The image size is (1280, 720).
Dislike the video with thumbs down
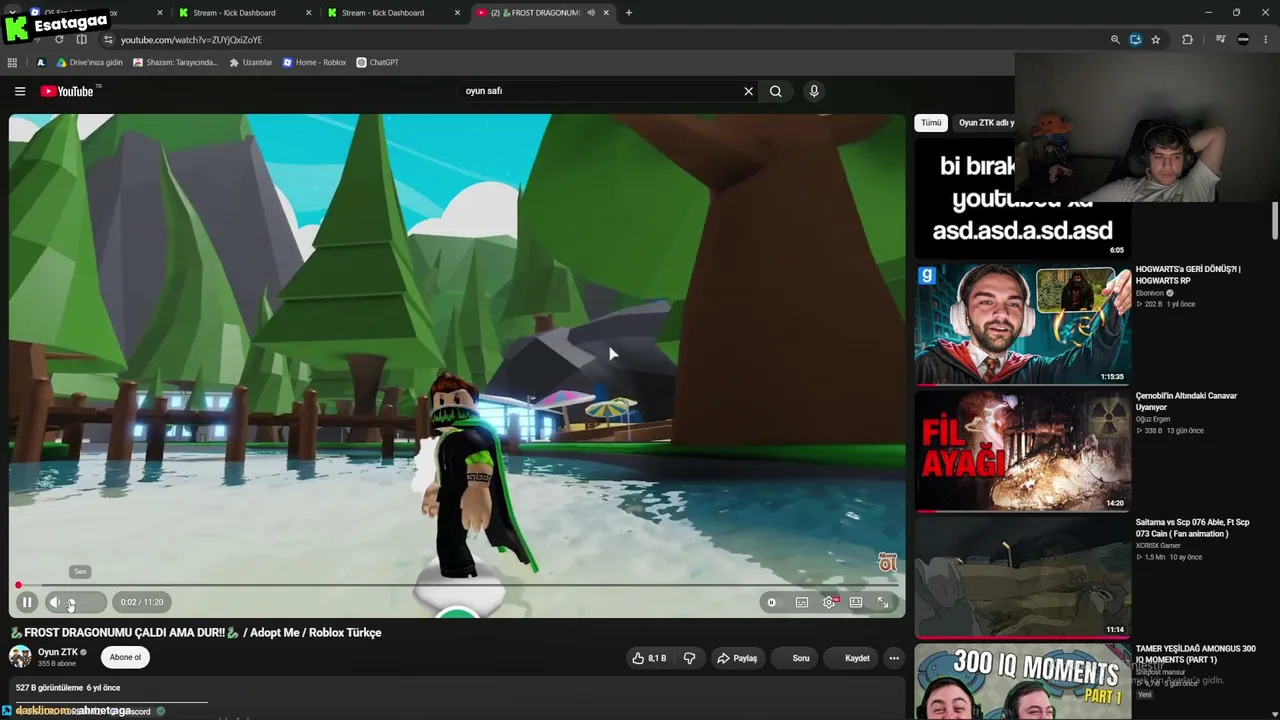pos(689,658)
